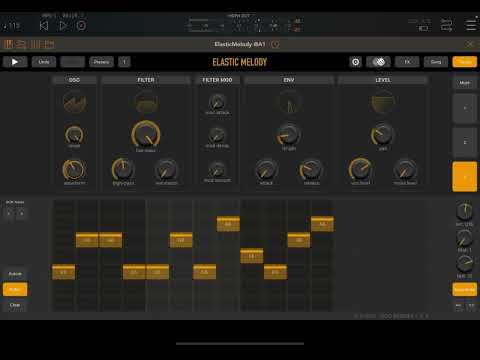480x360 pixels.
Task: Click Elastic Melody's white play button
Action: click(x=15, y=62)
